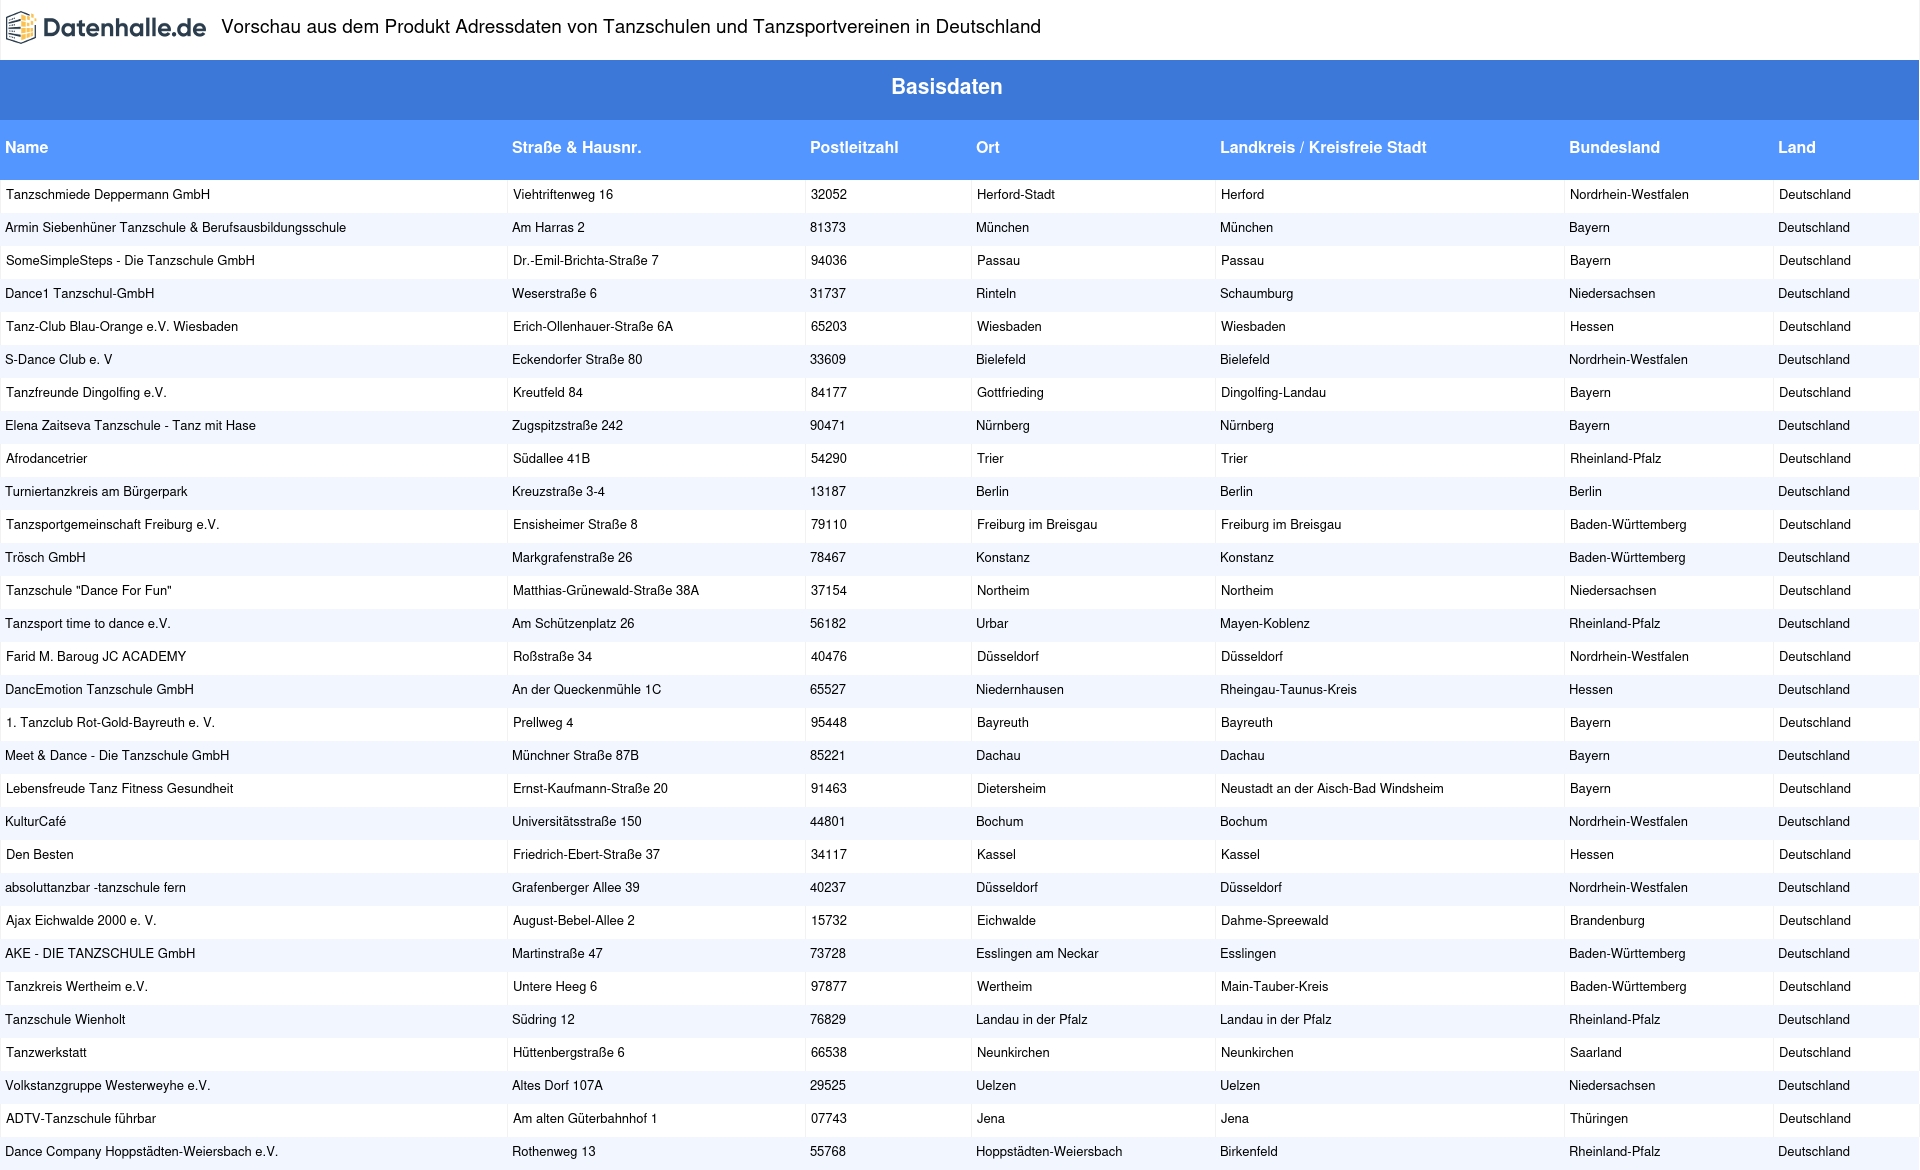This screenshot has height=1170, width=1920.
Task: Click Farid M. Baroug JC ACADEMY
Action: click(96, 657)
